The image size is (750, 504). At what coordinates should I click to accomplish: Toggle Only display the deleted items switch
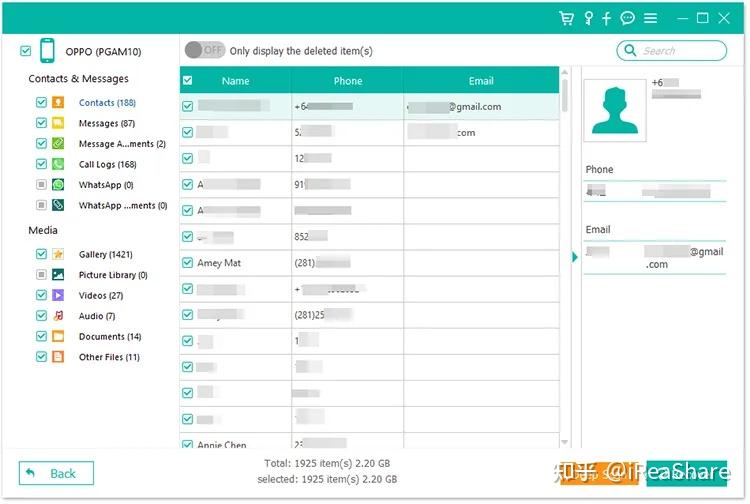point(205,50)
